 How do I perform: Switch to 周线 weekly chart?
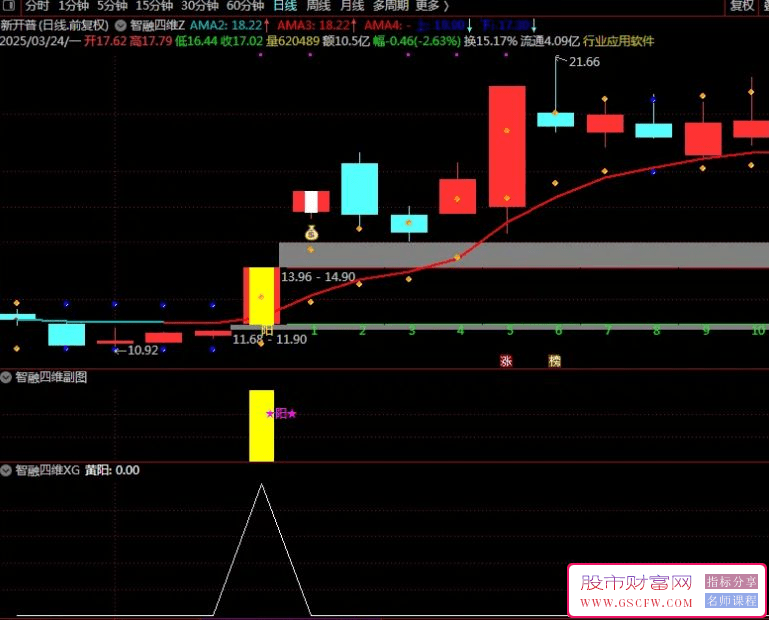318,6
